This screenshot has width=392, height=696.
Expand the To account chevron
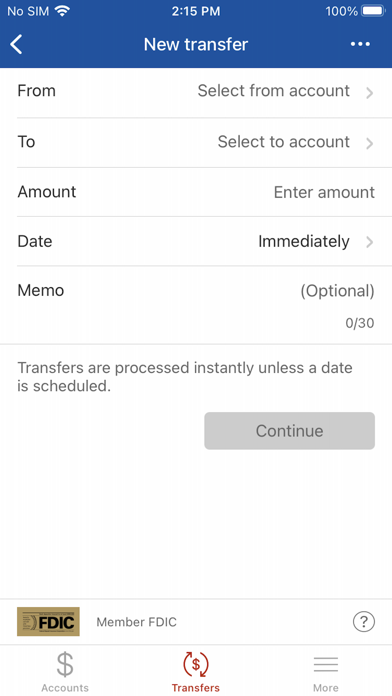point(369,143)
